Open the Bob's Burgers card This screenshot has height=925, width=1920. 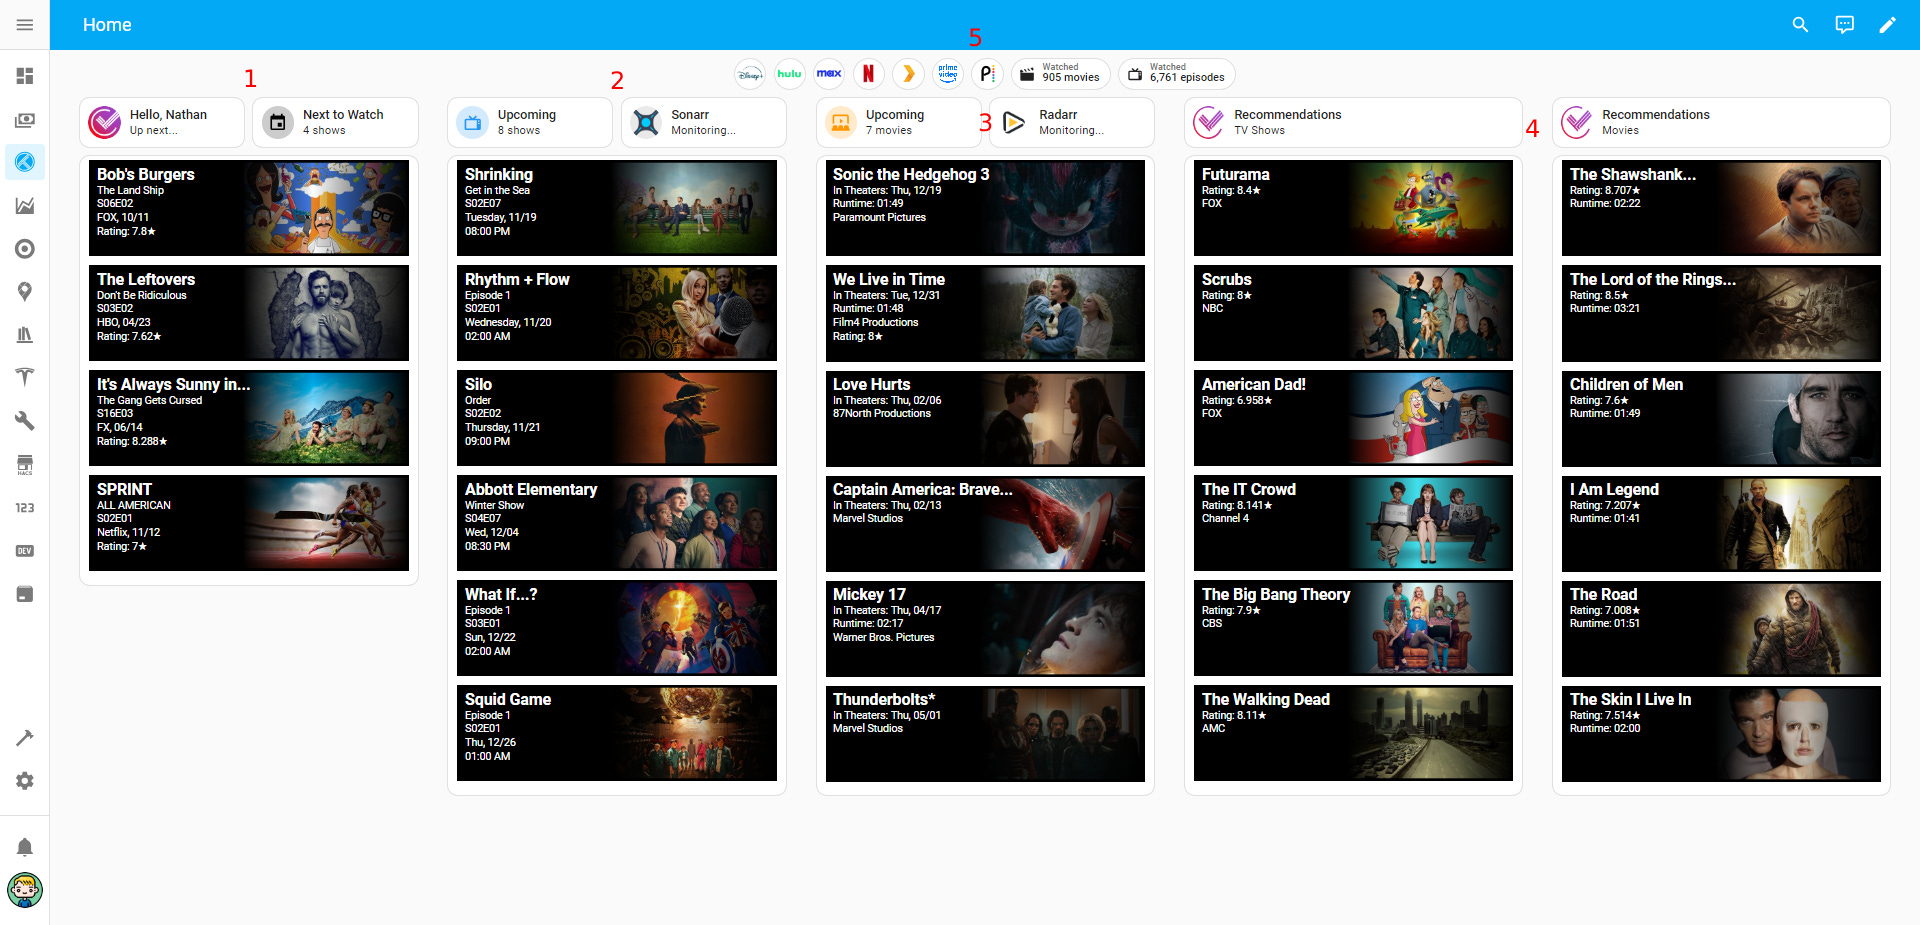249,208
